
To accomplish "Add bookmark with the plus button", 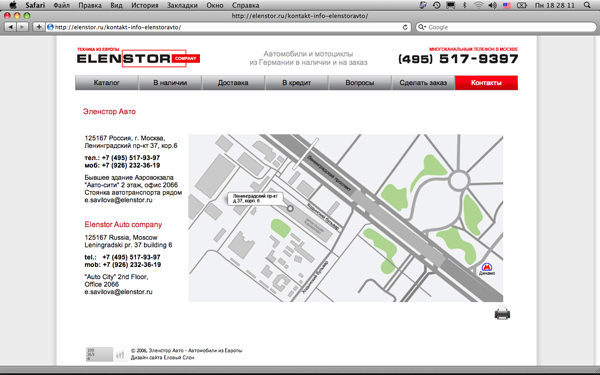I will coord(38,27).
